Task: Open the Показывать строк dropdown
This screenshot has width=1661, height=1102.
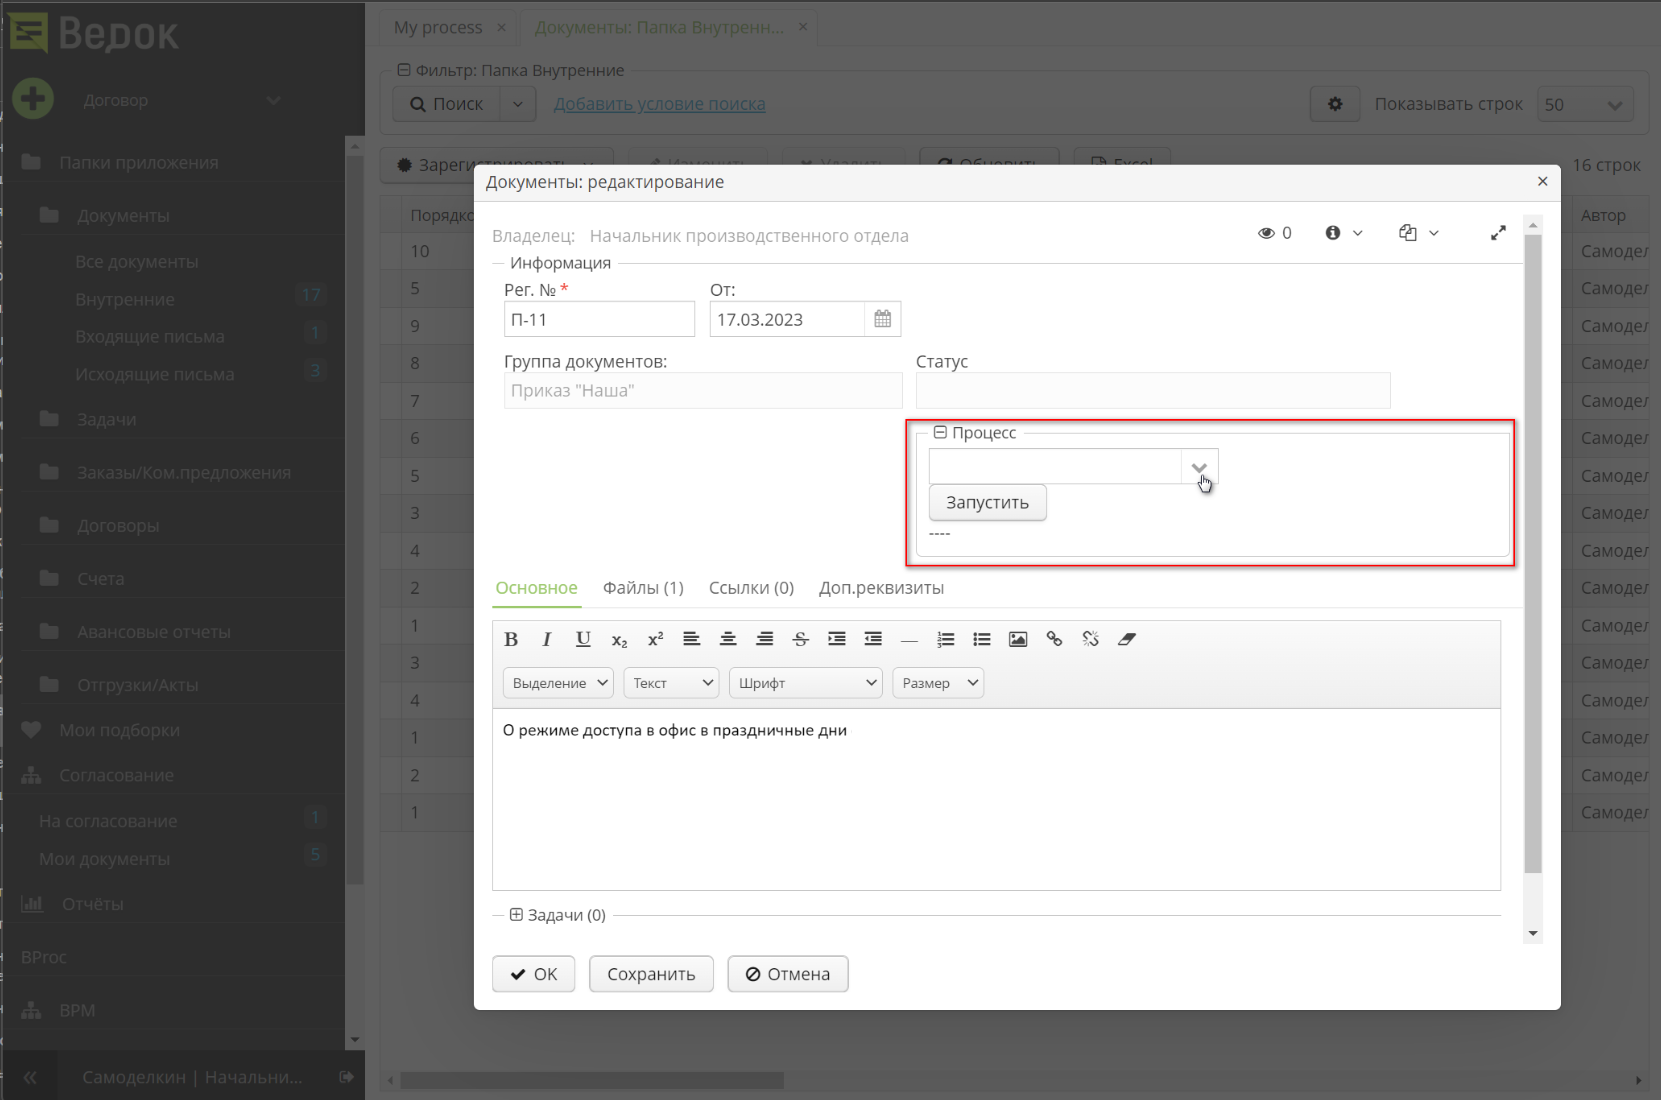Action: 1584,103
